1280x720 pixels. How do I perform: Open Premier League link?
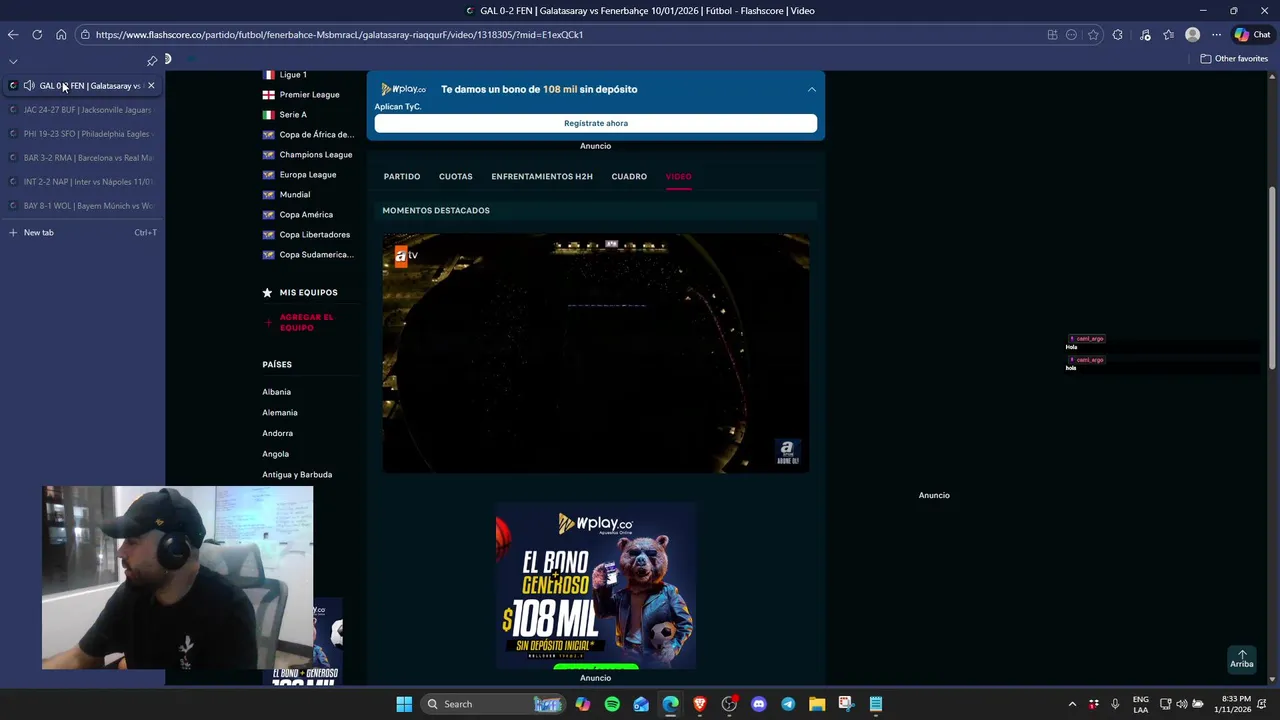click(x=309, y=95)
